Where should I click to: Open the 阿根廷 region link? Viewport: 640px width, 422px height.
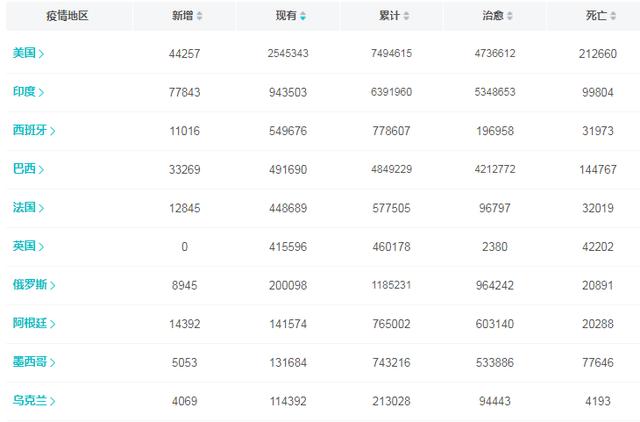(30, 323)
